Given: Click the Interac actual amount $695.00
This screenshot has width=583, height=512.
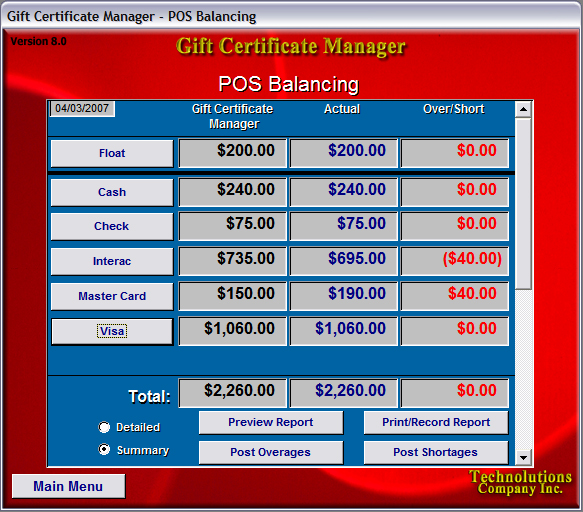Looking at the screenshot, I should click(344, 261).
